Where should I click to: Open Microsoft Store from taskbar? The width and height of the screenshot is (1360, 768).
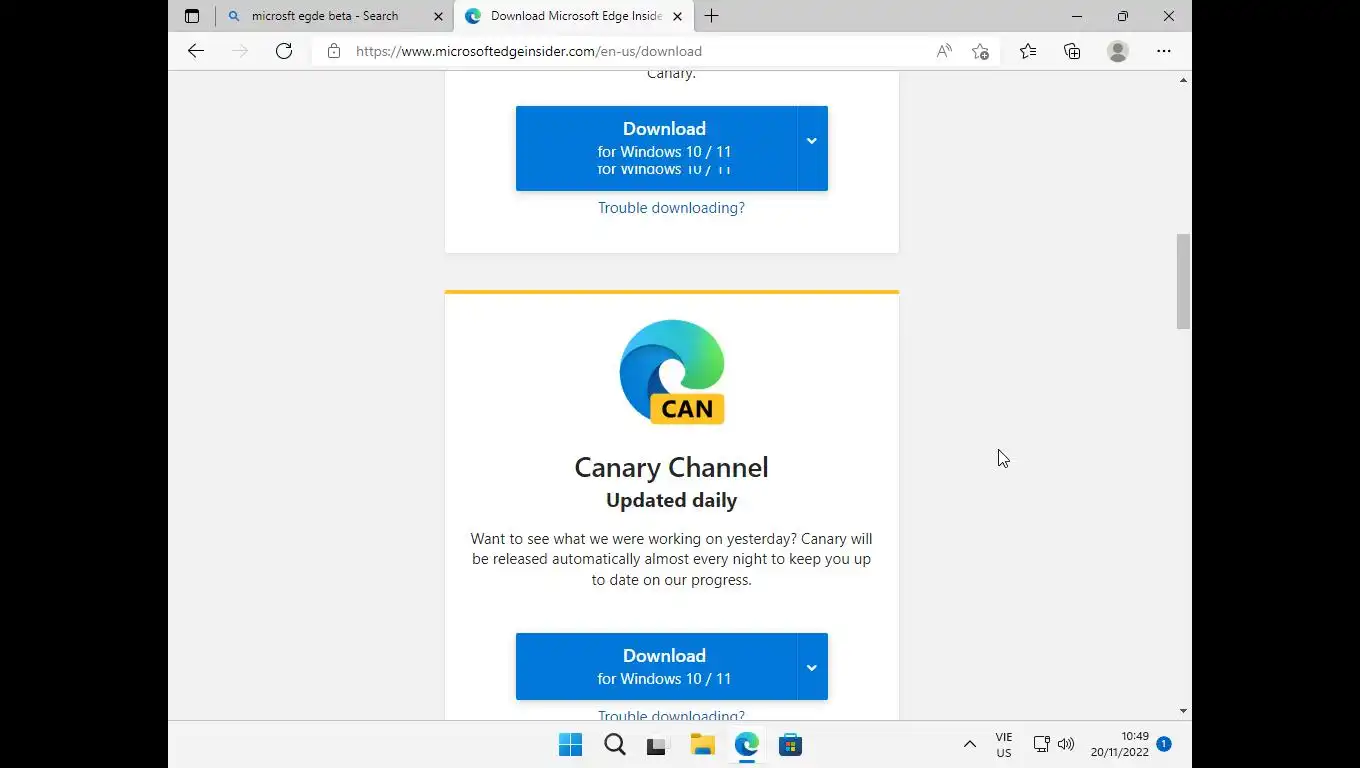click(x=791, y=745)
